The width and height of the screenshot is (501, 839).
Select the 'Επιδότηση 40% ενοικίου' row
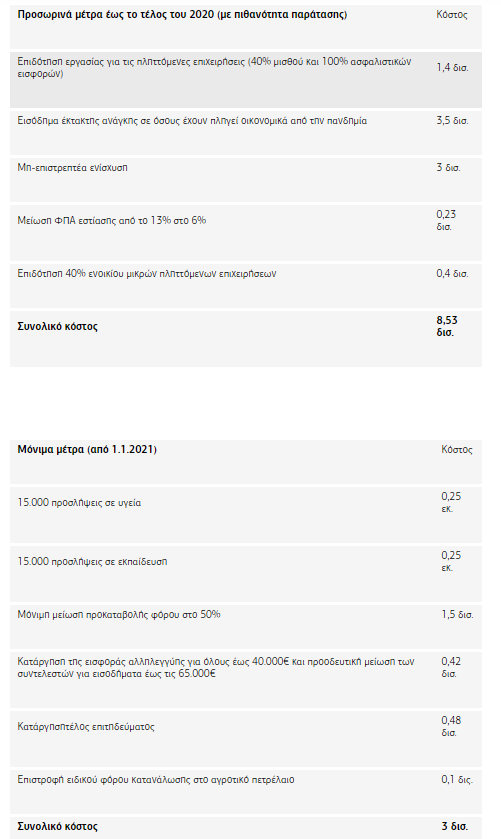pos(246,286)
